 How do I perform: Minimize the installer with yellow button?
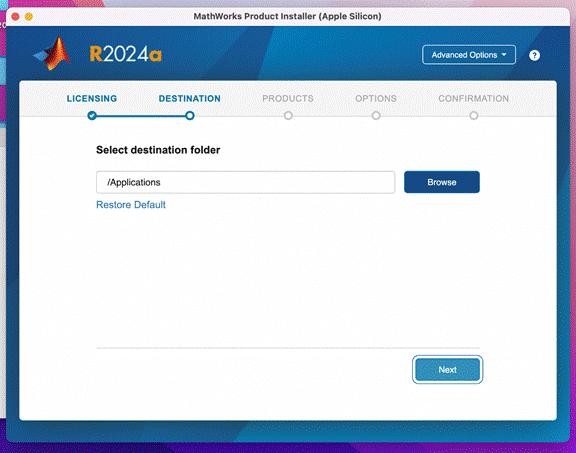29,17
